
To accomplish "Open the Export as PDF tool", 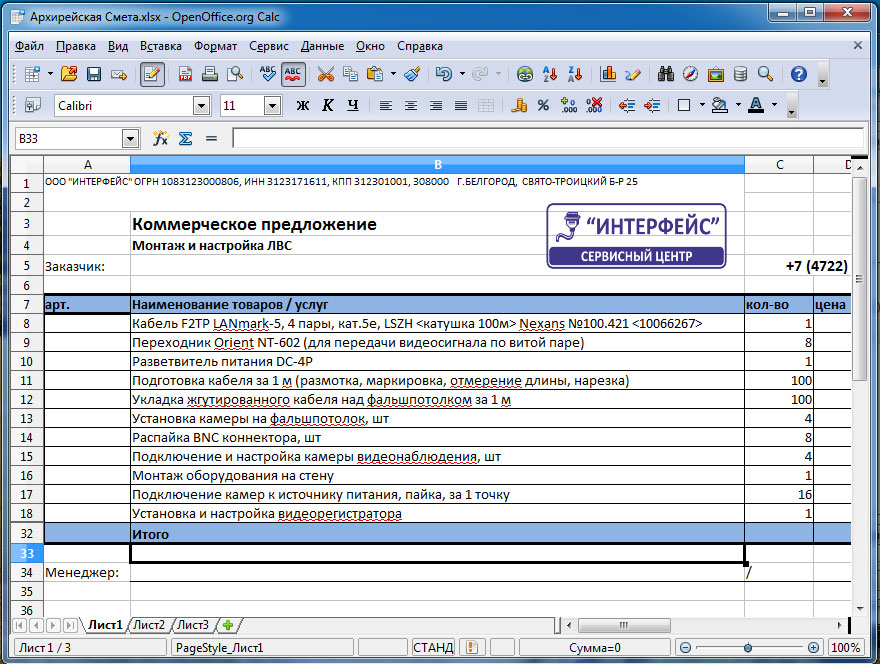I will (x=185, y=74).
